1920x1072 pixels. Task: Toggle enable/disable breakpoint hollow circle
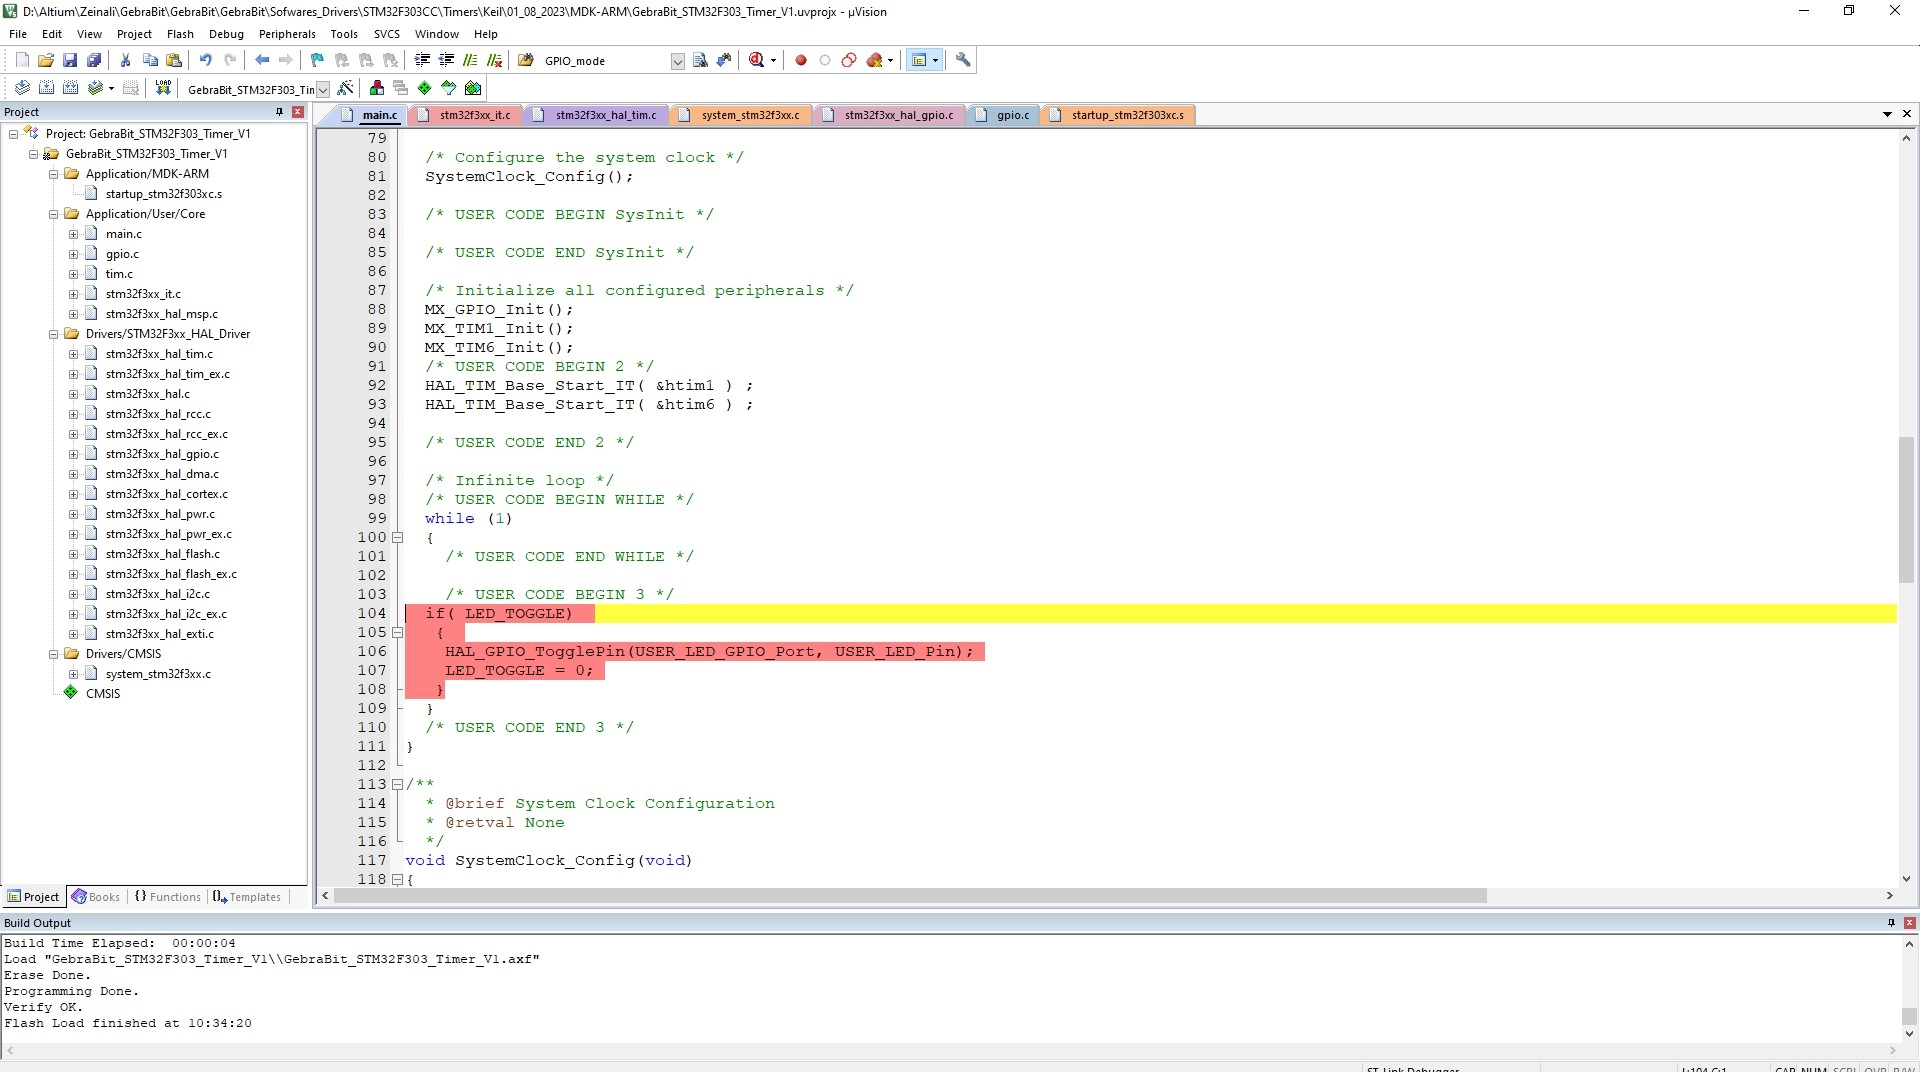pos(825,60)
